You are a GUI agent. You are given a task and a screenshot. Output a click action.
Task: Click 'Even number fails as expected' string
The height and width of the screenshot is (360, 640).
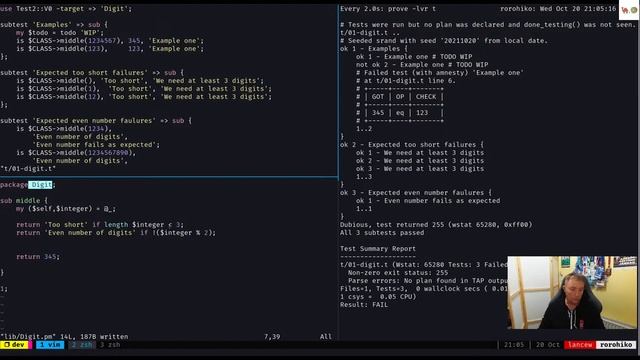[x=96, y=145]
